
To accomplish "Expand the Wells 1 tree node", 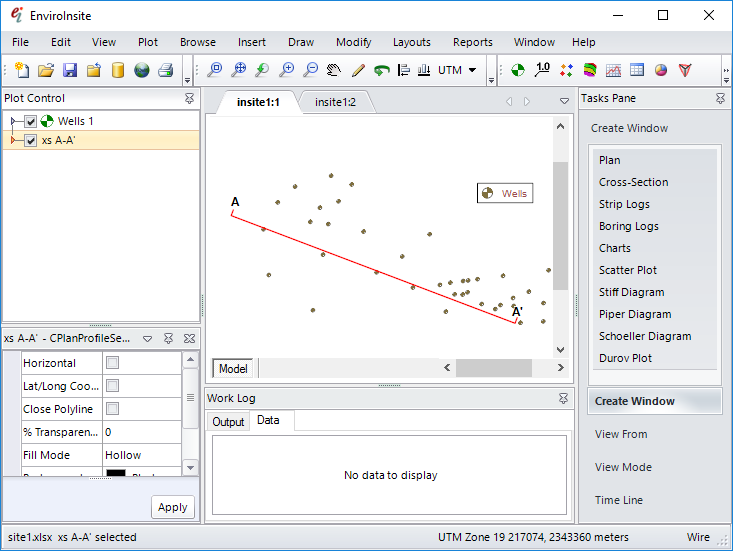I will coord(13,122).
